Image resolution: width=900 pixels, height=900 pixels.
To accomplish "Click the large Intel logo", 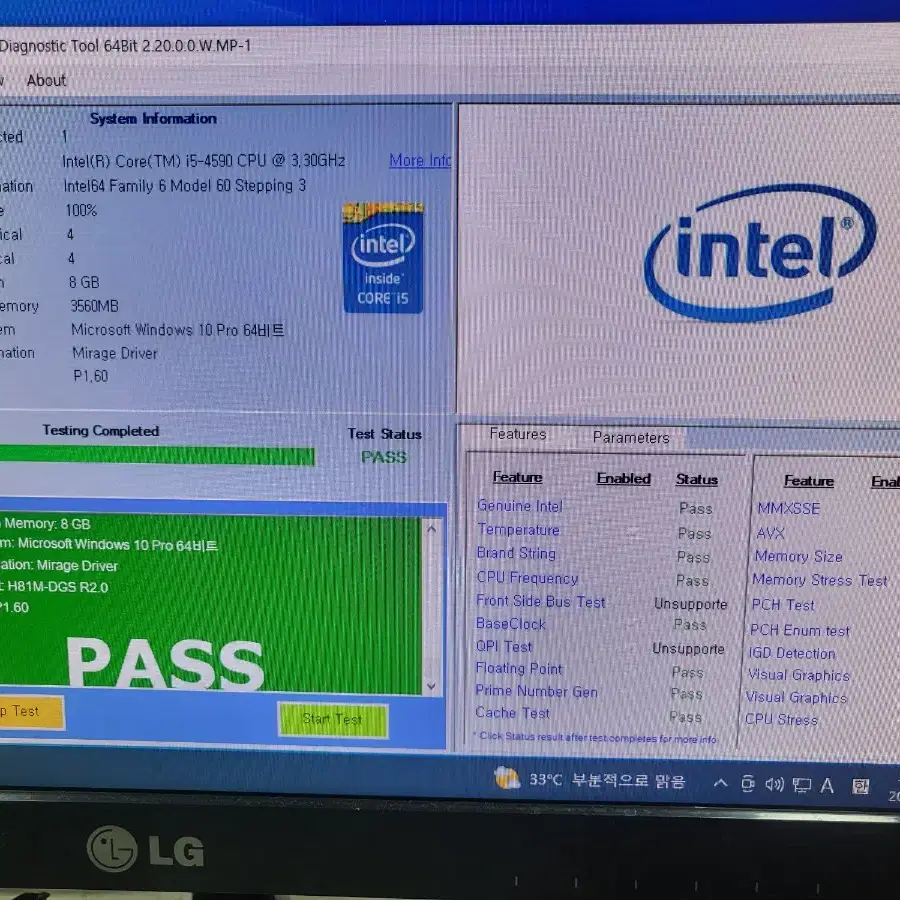I will 760,252.
